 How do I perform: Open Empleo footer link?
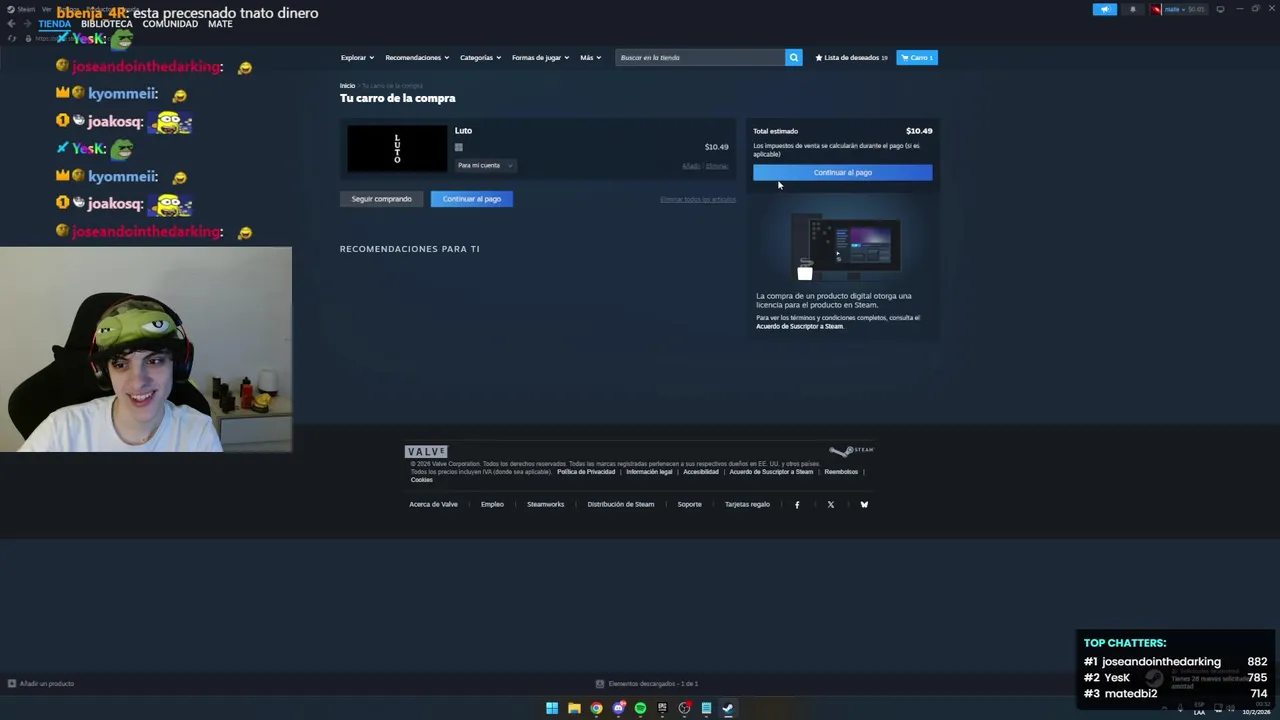(492, 505)
